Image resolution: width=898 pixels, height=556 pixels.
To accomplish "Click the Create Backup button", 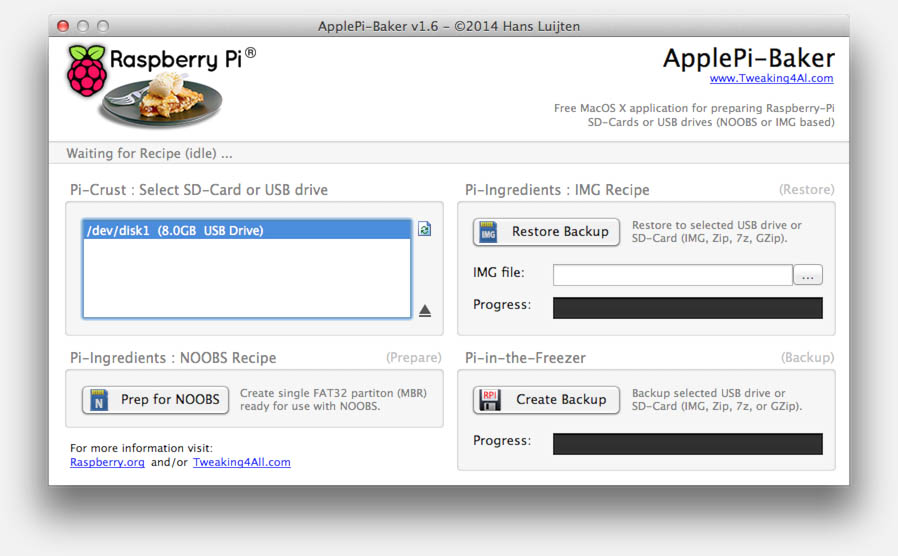I will click(x=546, y=400).
